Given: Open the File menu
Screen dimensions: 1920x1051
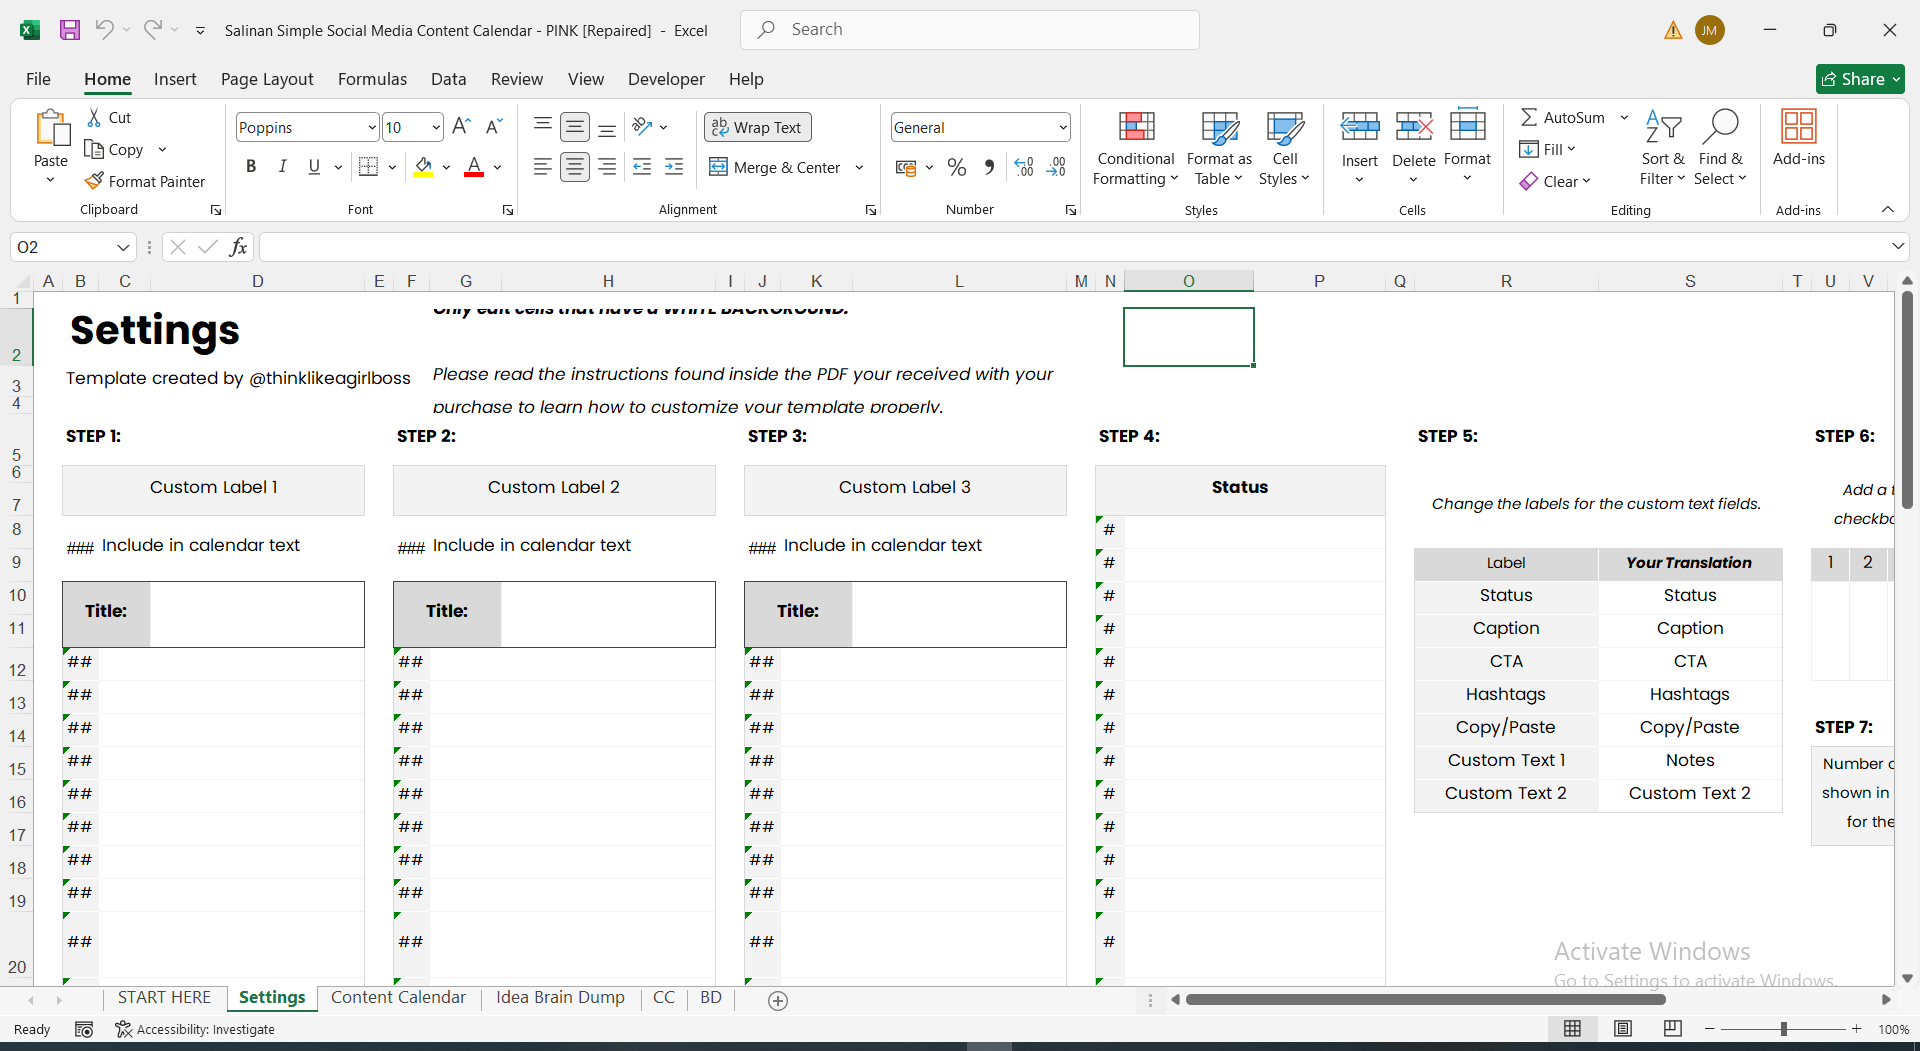Looking at the screenshot, I should (x=38, y=79).
